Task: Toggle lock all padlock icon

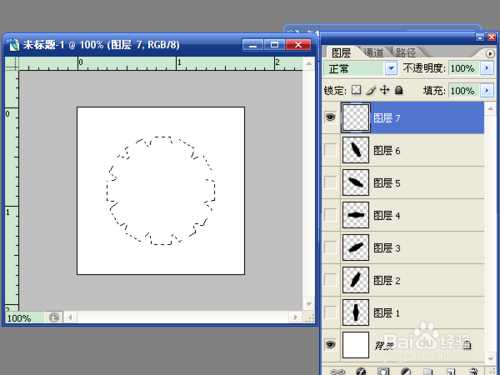Action: pos(399,90)
